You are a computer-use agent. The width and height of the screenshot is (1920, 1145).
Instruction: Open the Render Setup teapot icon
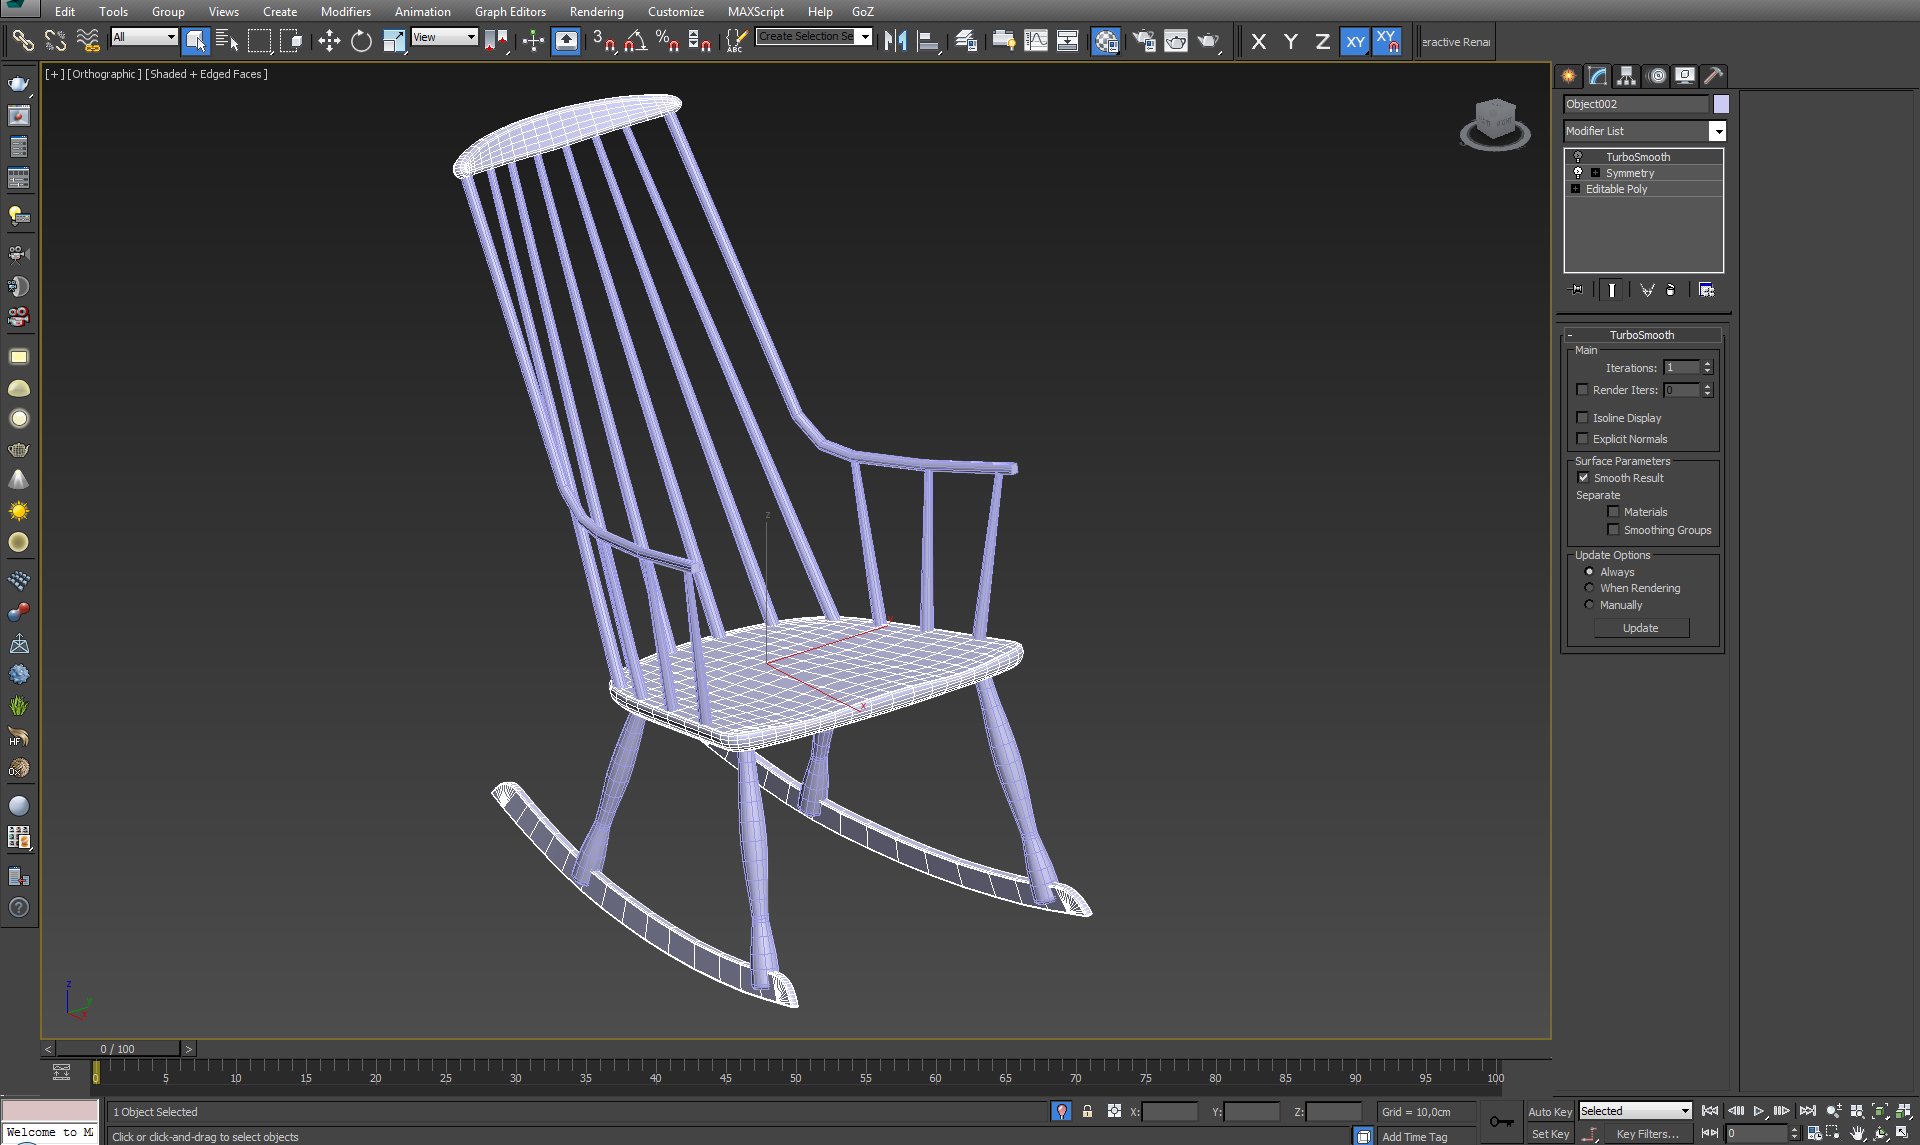click(x=1144, y=41)
